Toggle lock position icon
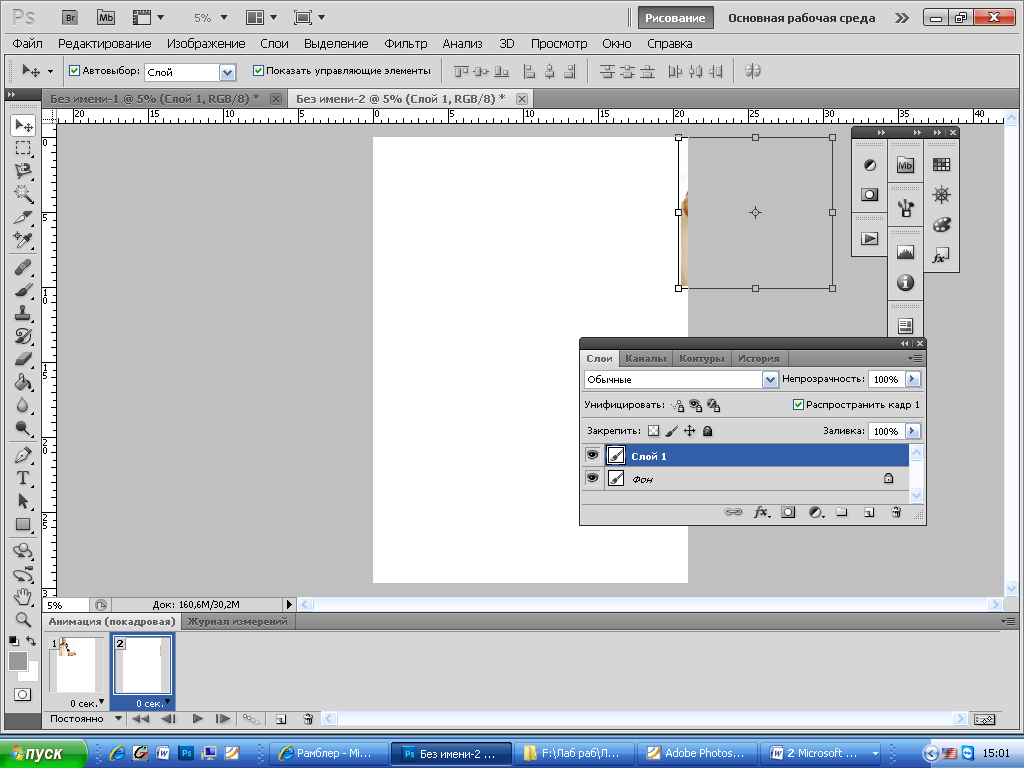Image resolution: width=1024 pixels, height=768 pixels. [690, 431]
